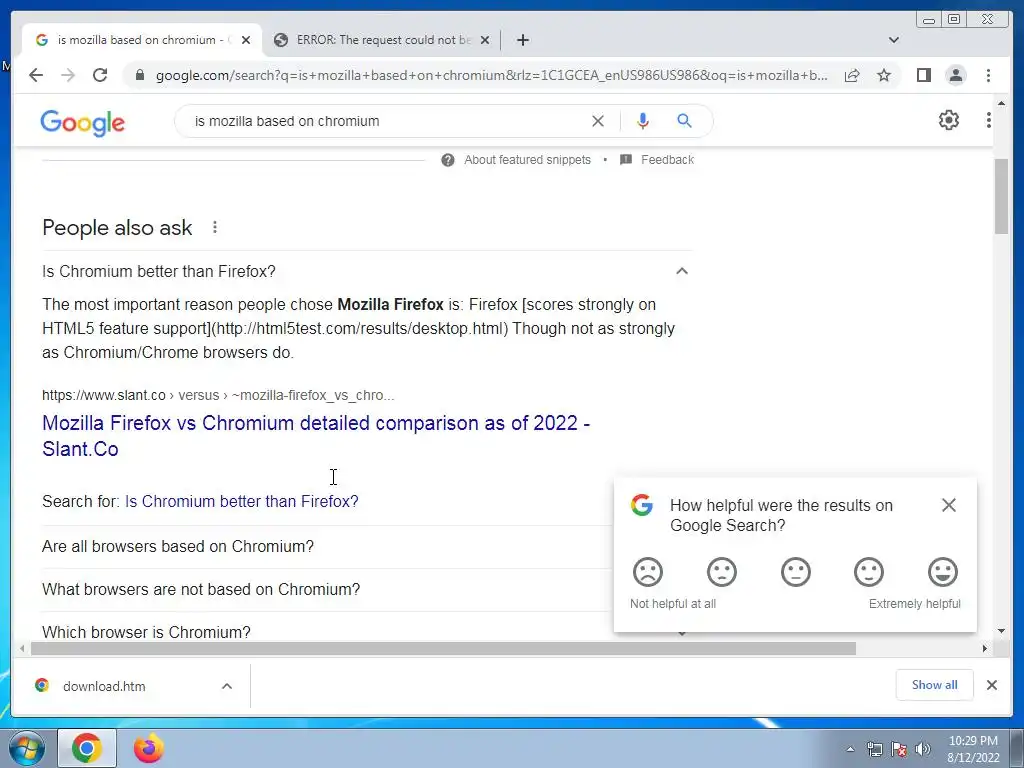Image resolution: width=1024 pixels, height=768 pixels.
Task: Close the downloads bar
Action: pyautogui.click(x=991, y=685)
